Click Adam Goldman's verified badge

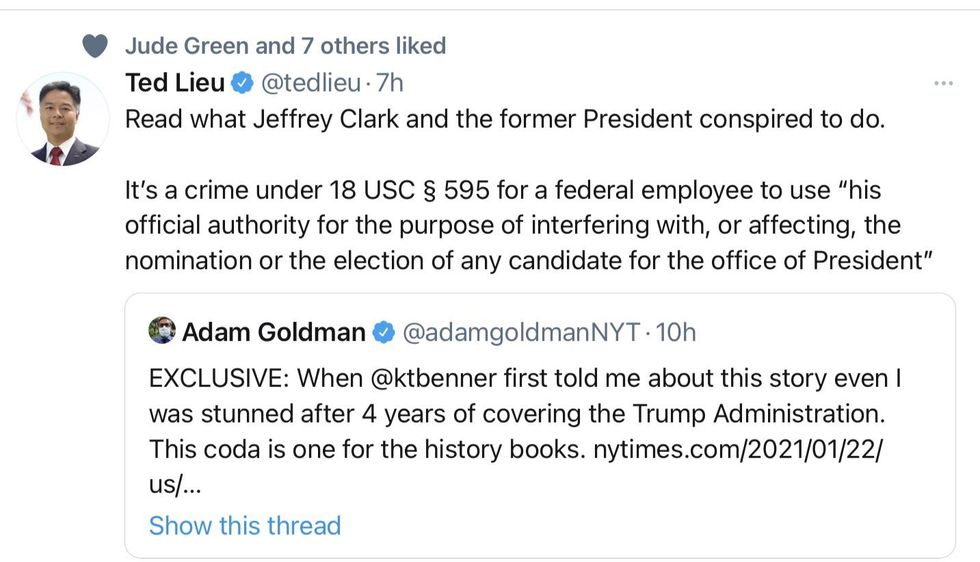(x=383, y=332)
